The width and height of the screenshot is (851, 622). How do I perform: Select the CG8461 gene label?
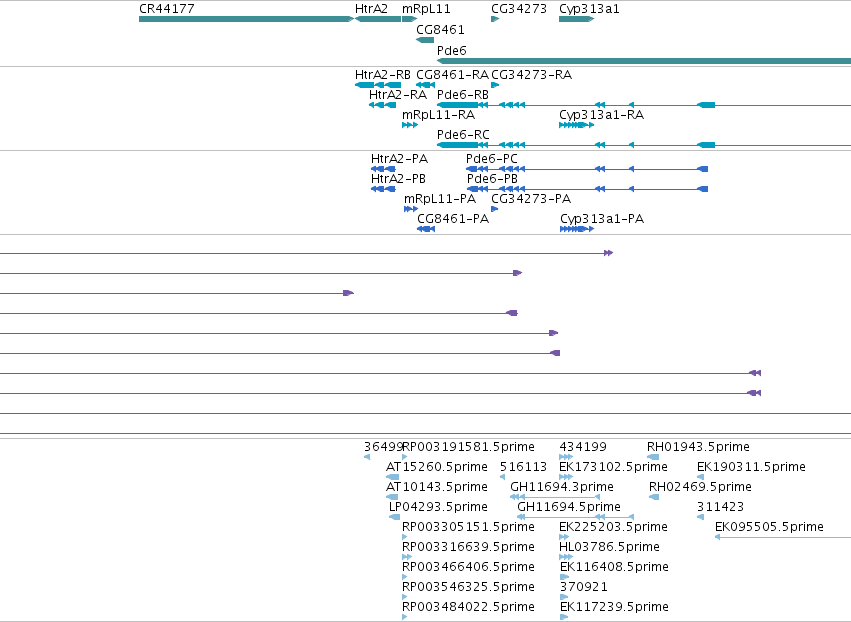[440, 29]
